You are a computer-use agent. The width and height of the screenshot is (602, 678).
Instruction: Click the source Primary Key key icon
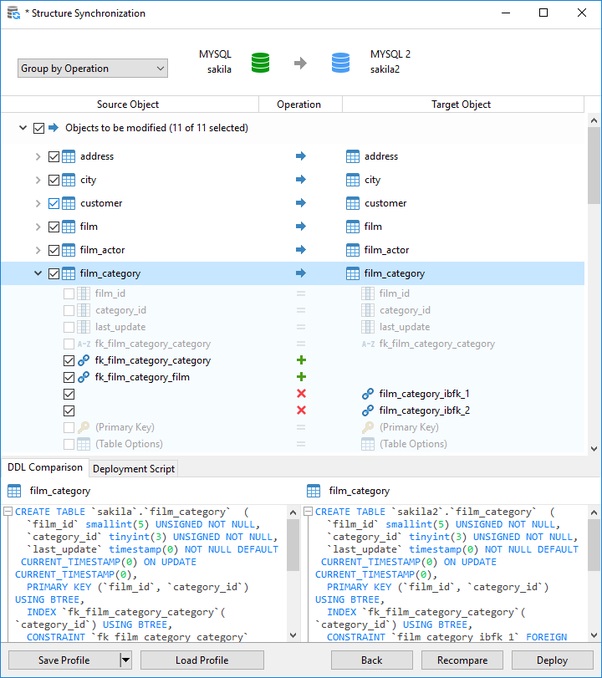pos(83,427)
